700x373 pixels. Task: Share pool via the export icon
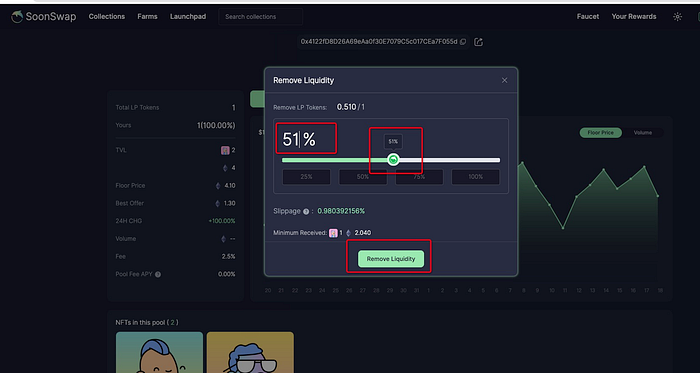479,42
